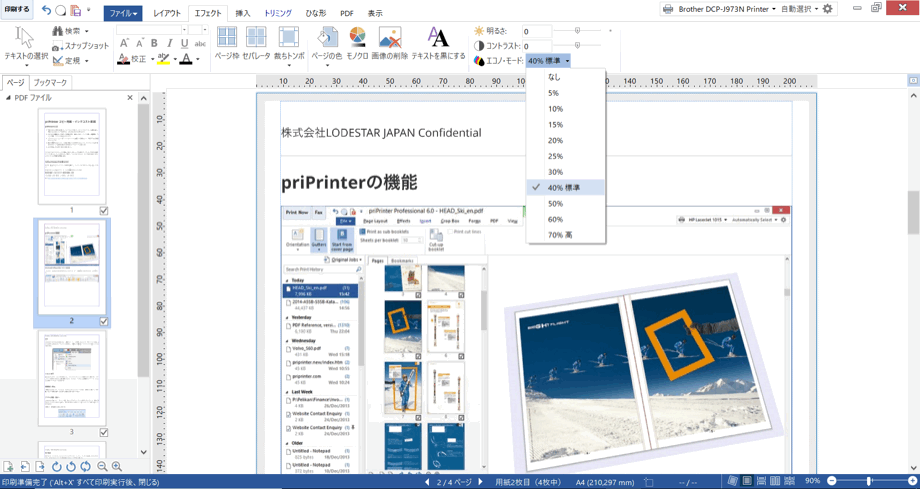Viewport: 920px width, 489px height.
Task: Apply the font color A tool
Action: [x=185, y=59]
